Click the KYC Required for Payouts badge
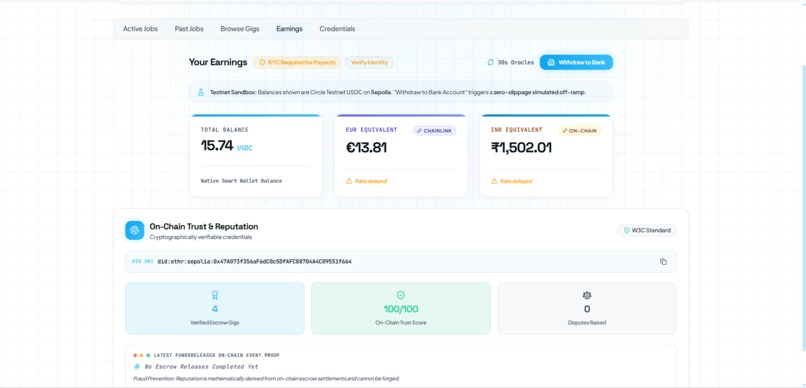This screenshot has height=388, width=806. point(297,62)
